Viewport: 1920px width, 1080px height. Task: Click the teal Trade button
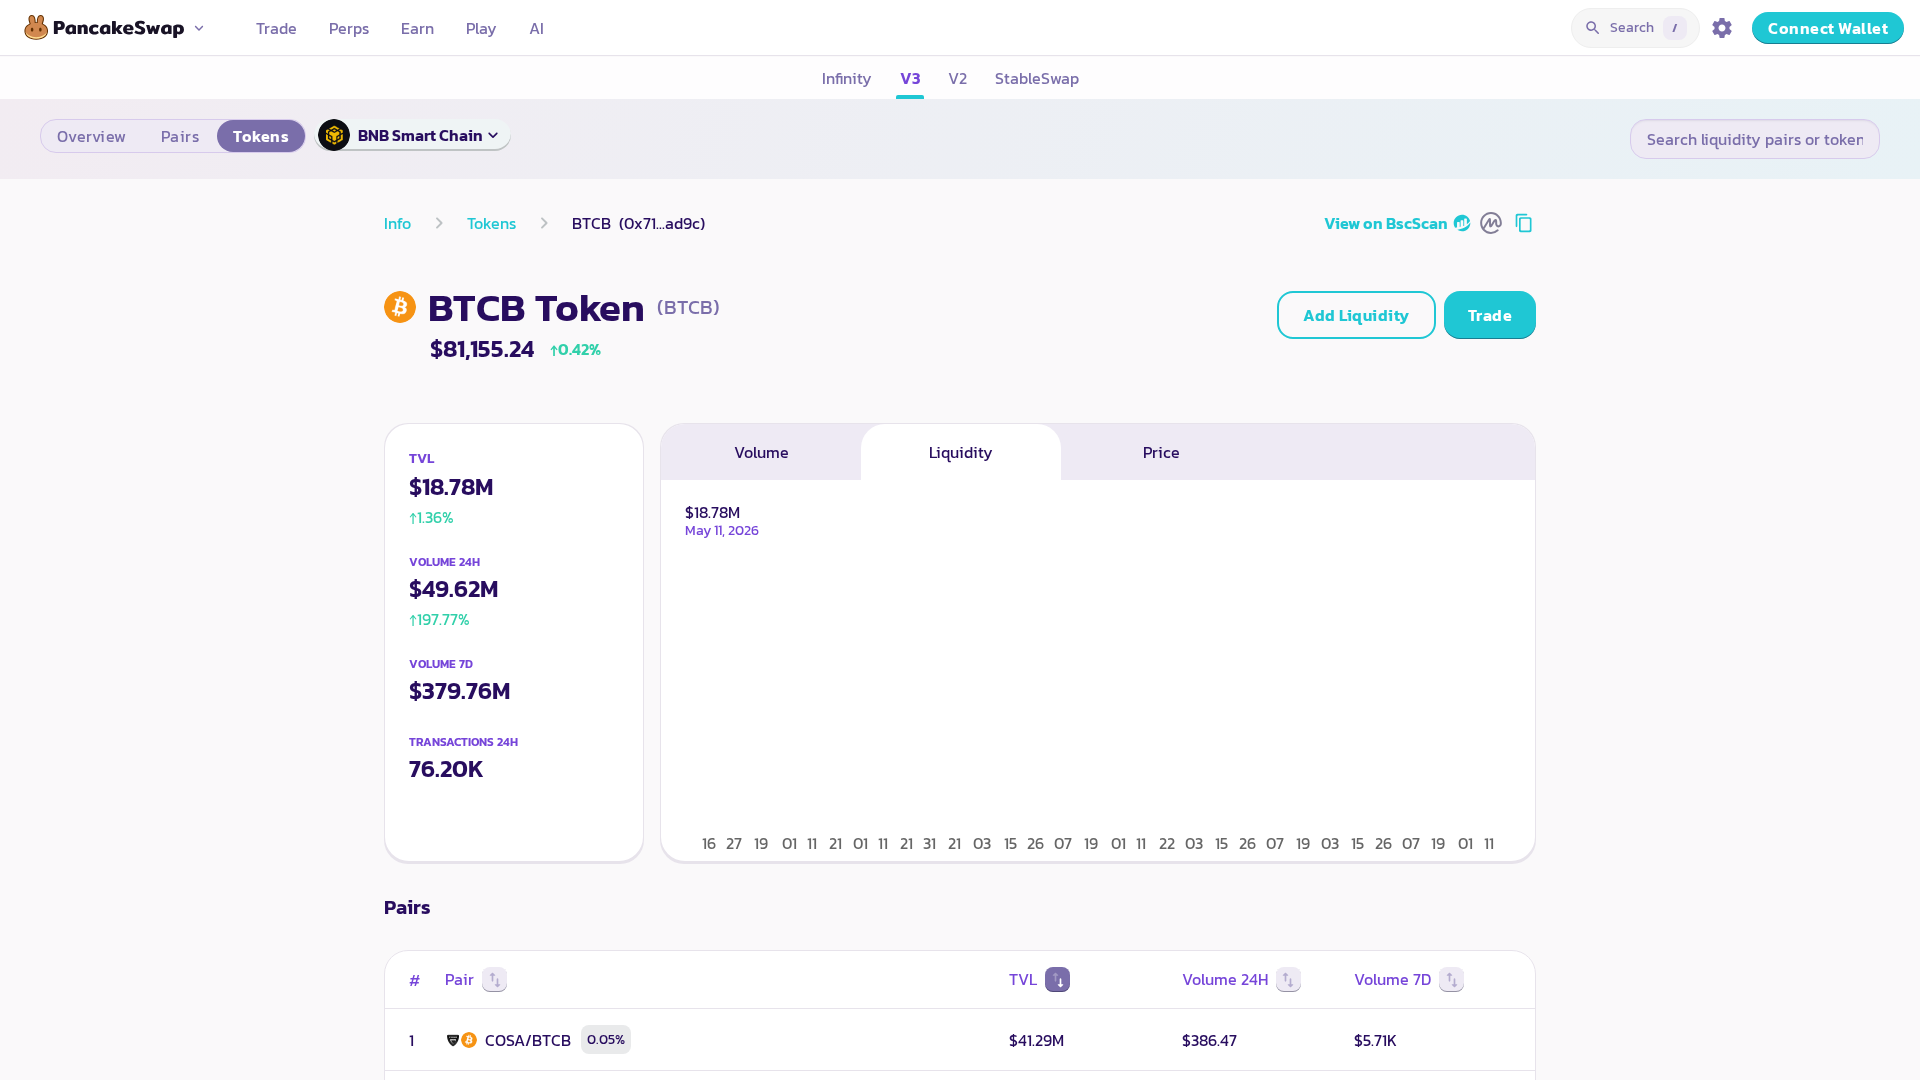pos(1489,315)
